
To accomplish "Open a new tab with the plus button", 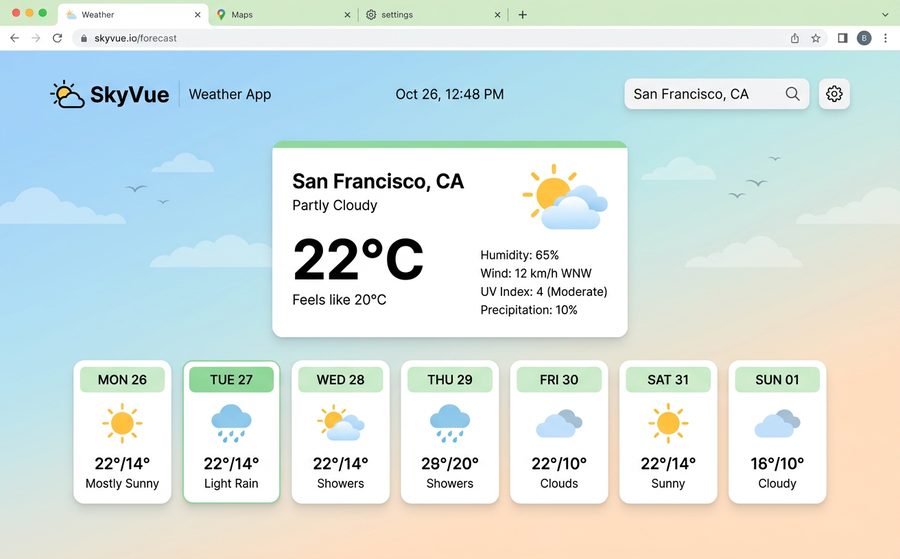I will coord(522,15).
